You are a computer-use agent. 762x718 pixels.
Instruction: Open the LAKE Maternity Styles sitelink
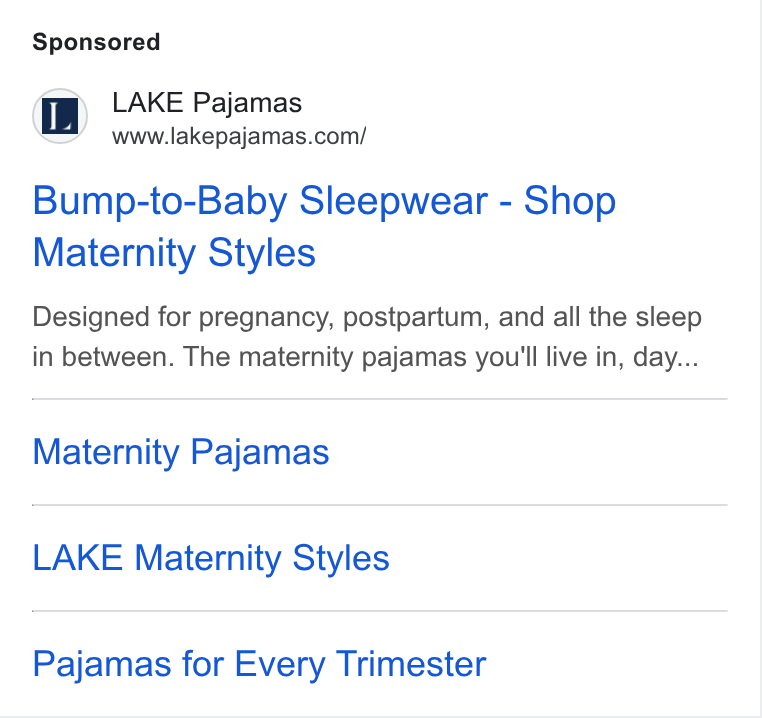click(211, 558)
